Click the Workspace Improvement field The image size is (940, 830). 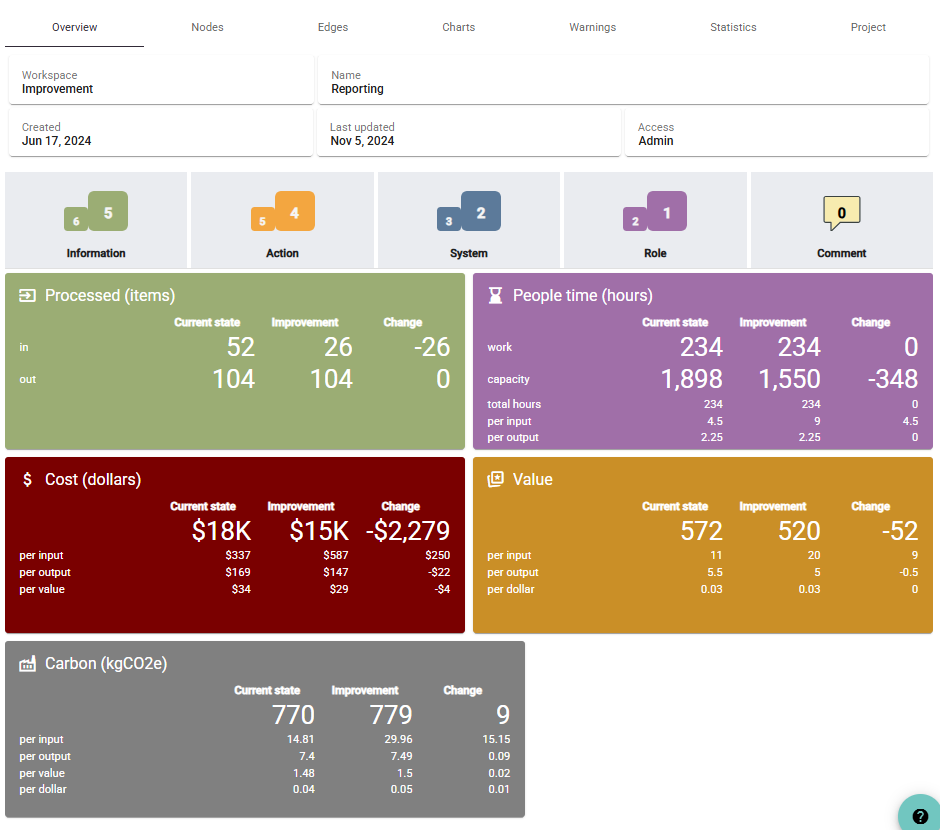[161, 80]
